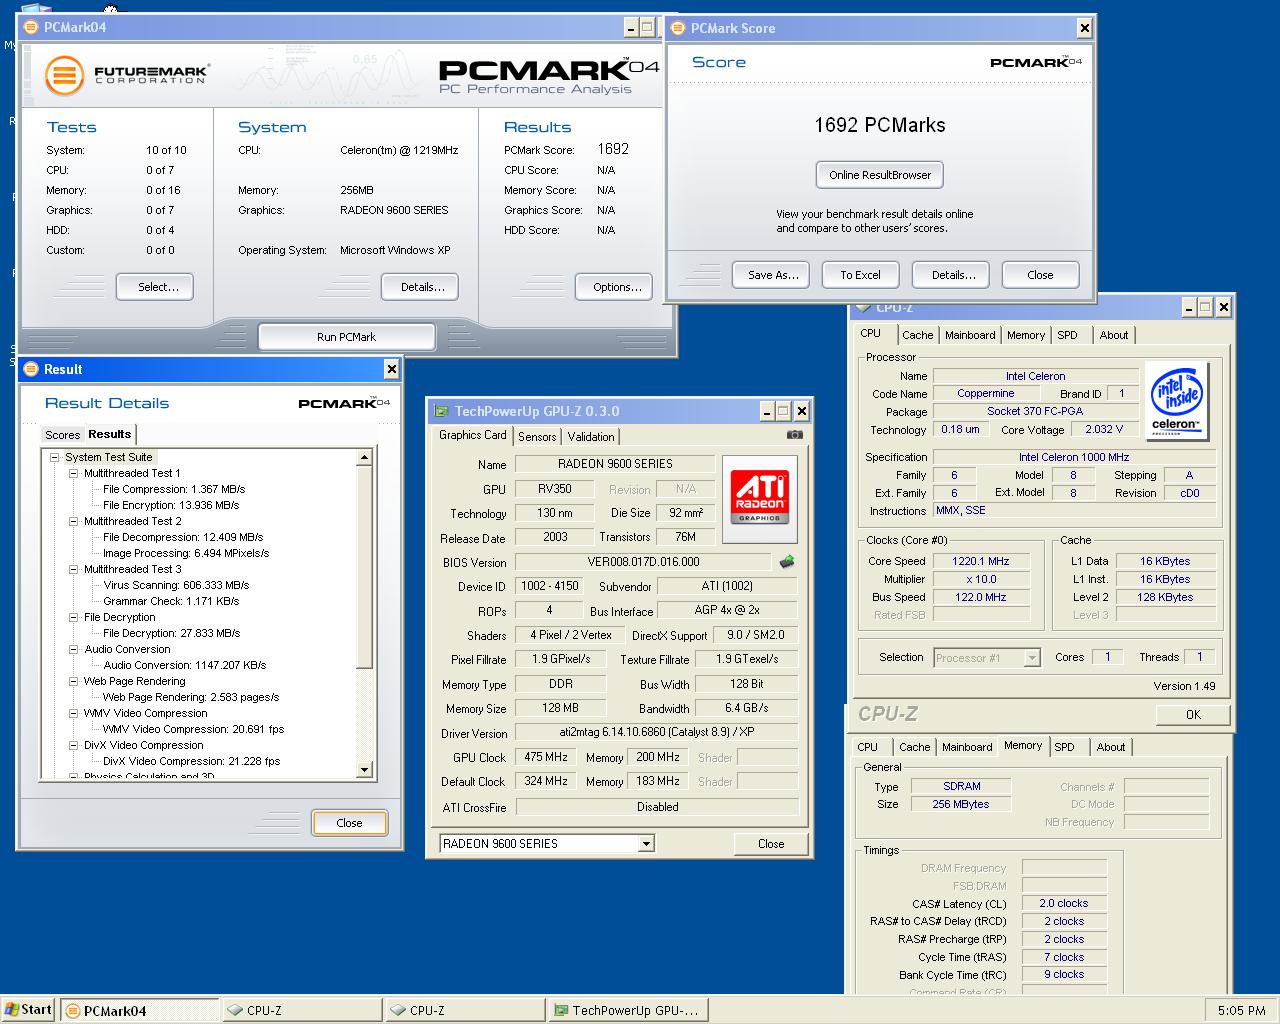This screenshot has height=1024, width=1280.
Task: Click the Result tree scrollbar up arrow
Action: tap(364, 457)
